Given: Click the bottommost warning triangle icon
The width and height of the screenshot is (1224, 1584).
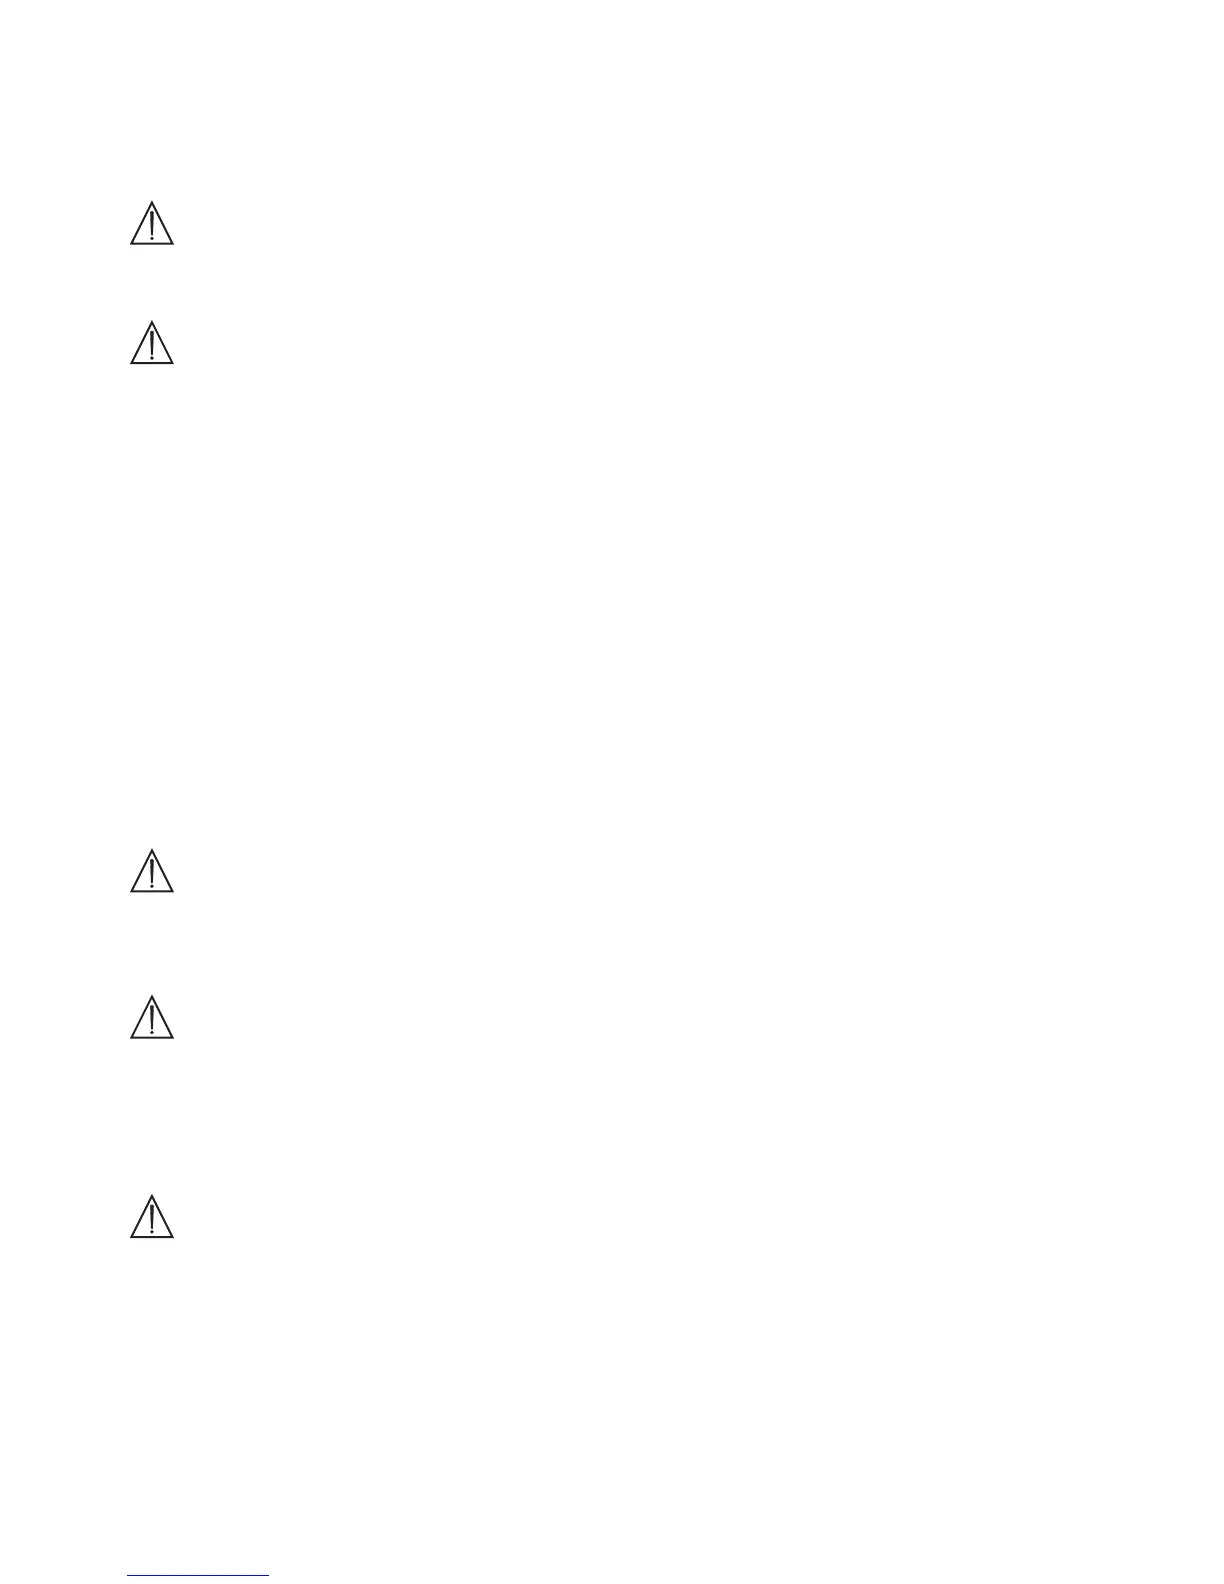Looking at the screenshot, I should point(152,1216).
